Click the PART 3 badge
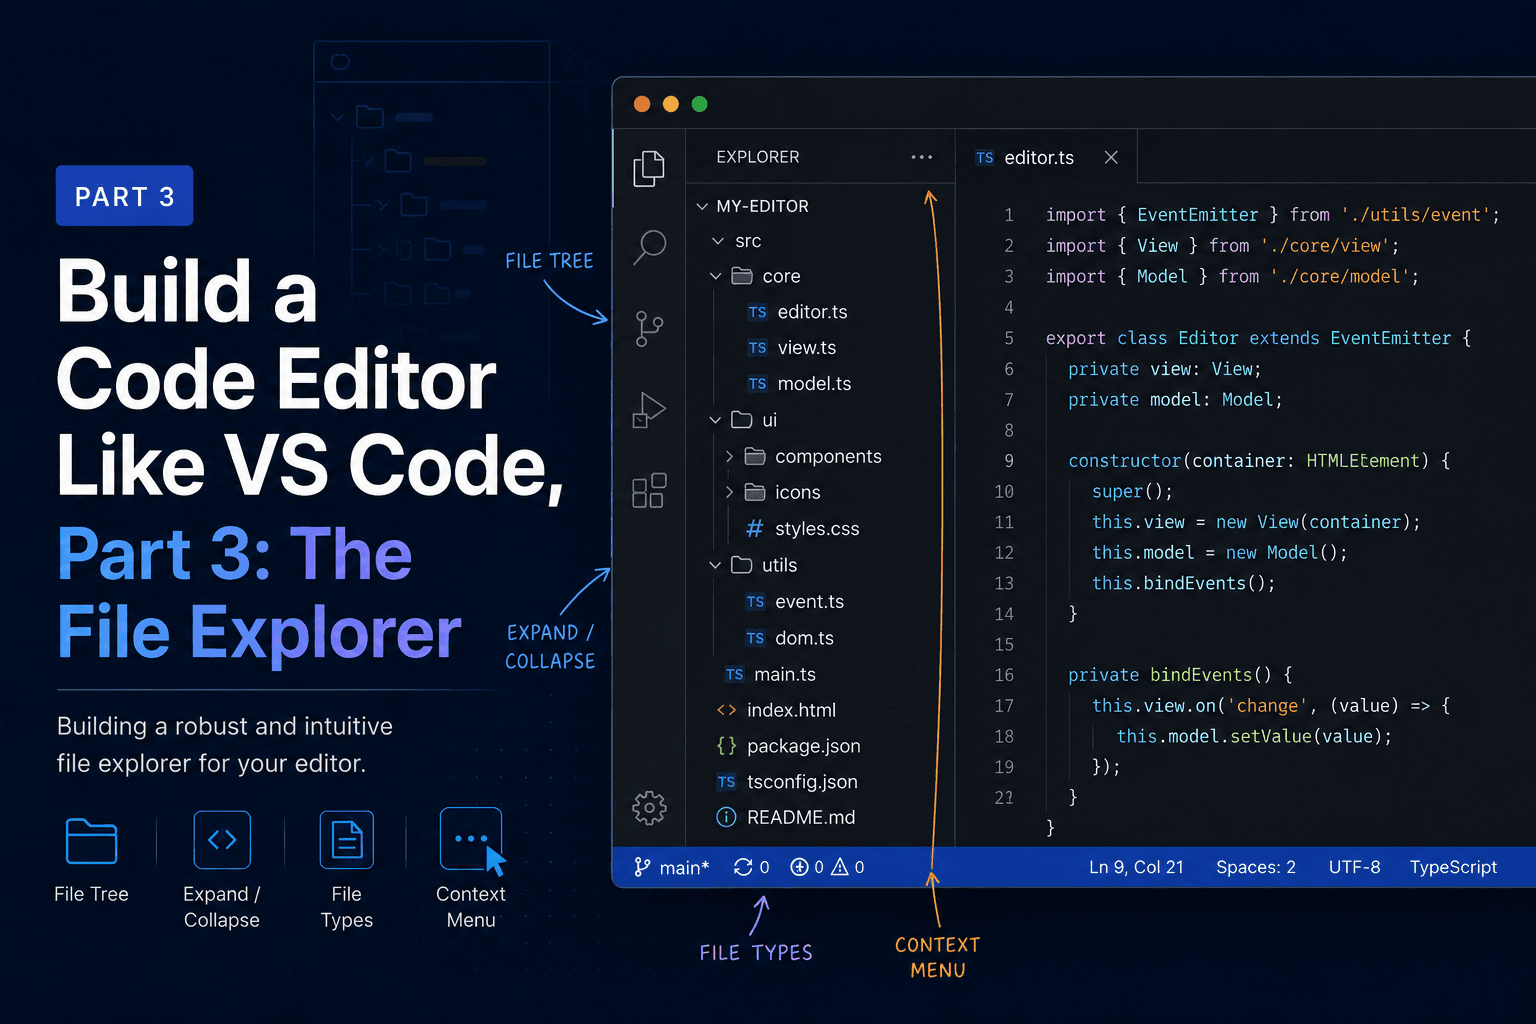Viewport: 1536px width, 1024px height. click(125, 196)
